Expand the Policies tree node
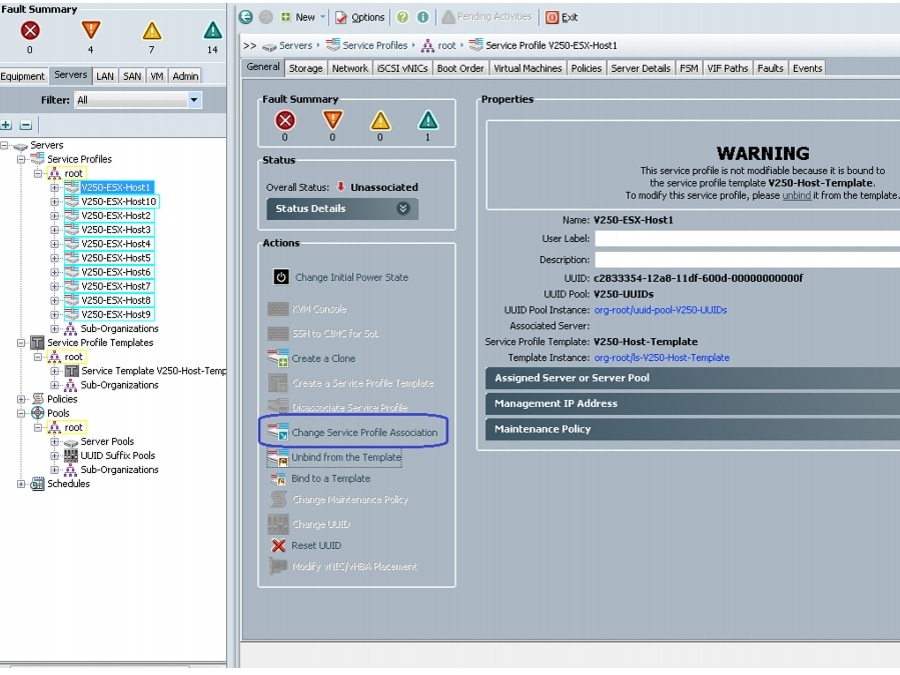This screenshot has height=675, width=900. 21,399
